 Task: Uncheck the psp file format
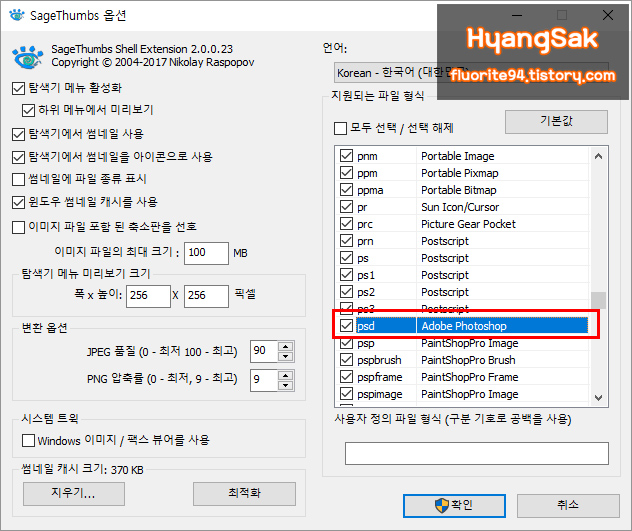tap(346, 343)
